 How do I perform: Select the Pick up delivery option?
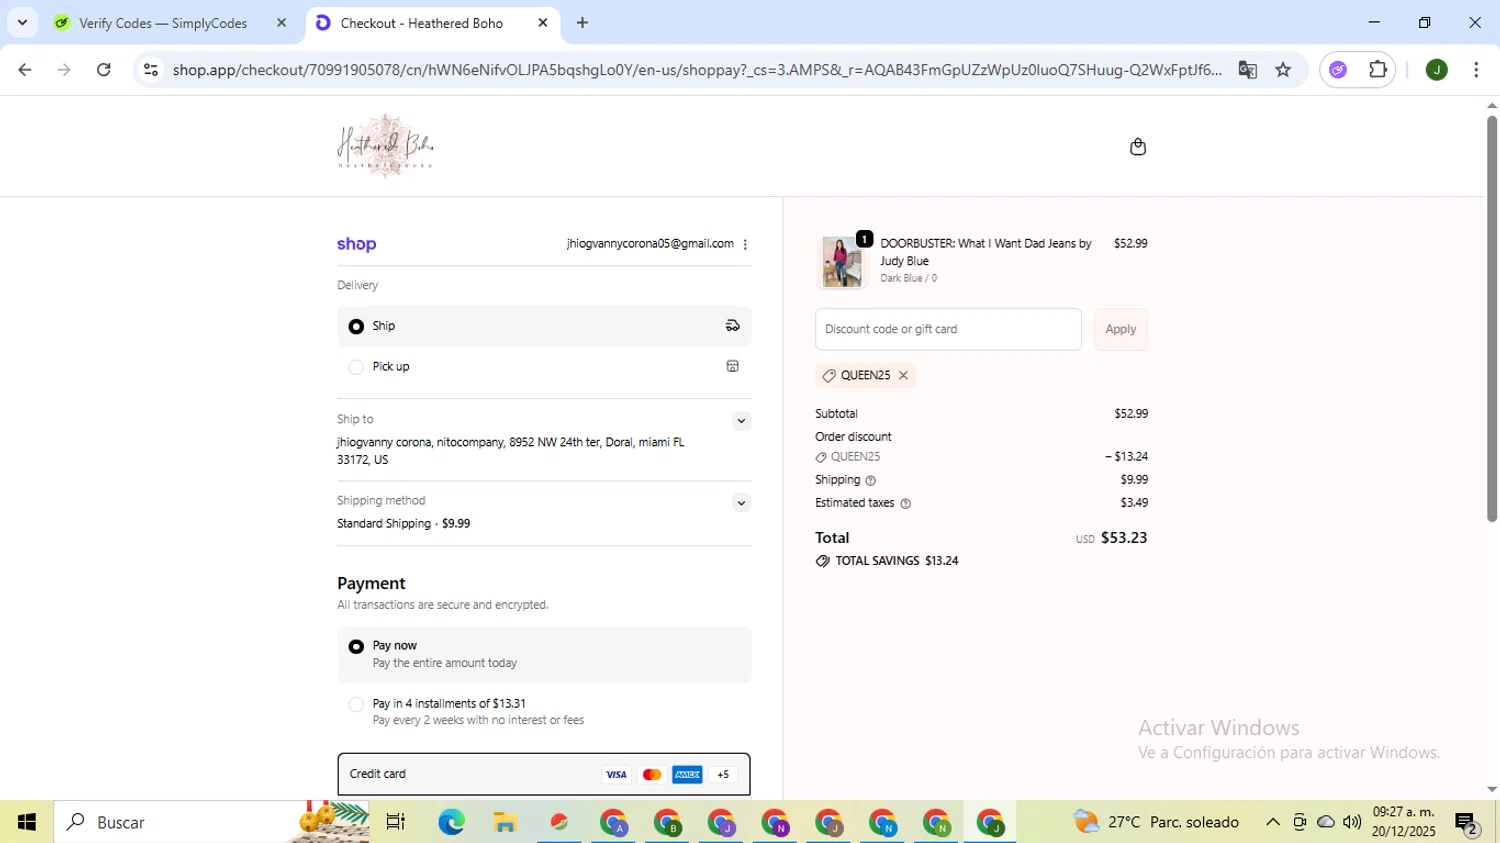[x=544, y=367]
